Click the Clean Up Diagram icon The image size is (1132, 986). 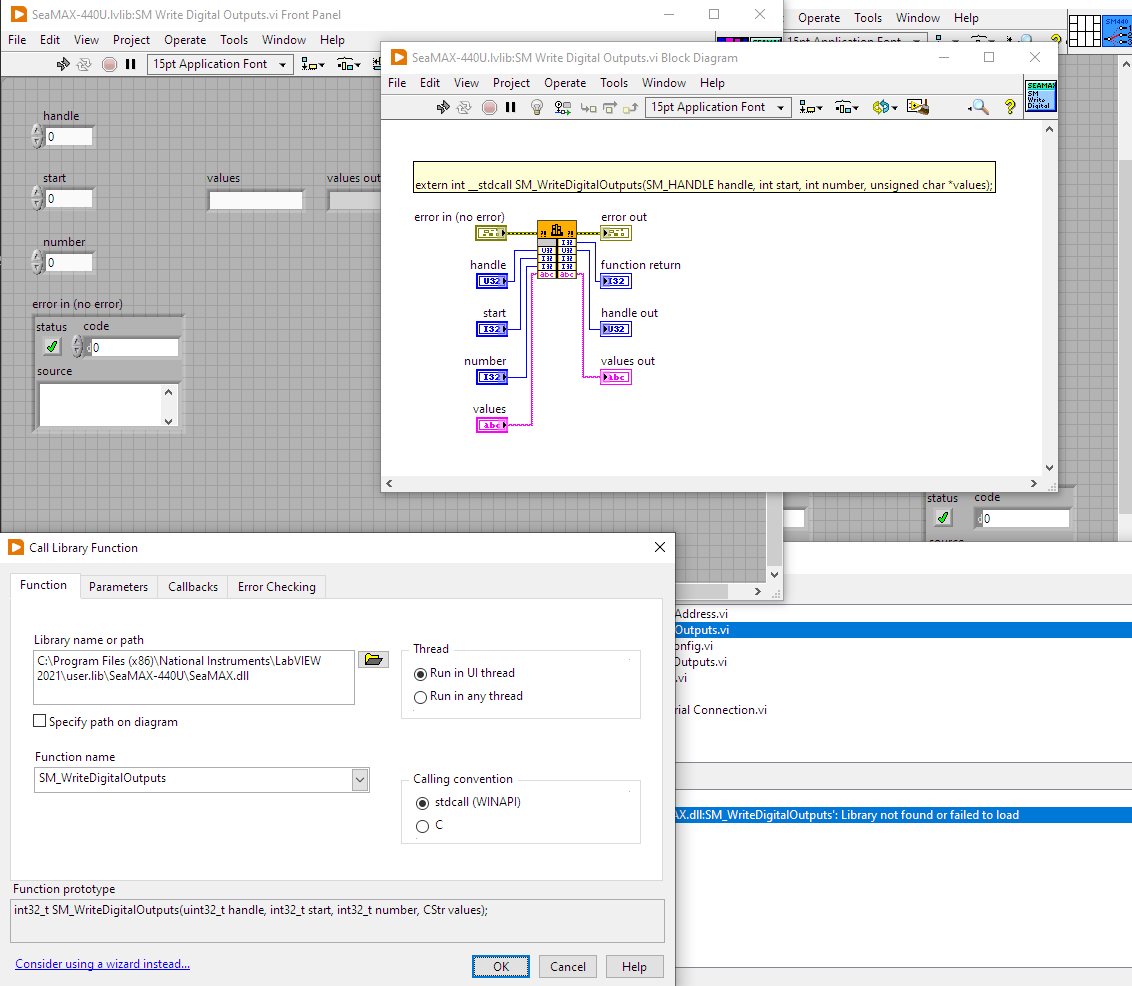[x=919, y=107]
